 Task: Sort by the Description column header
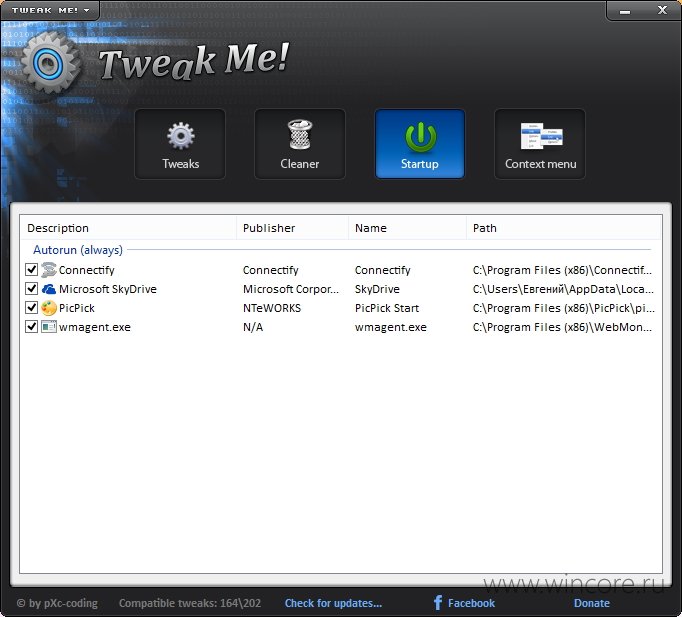click(x=128, y=228)
